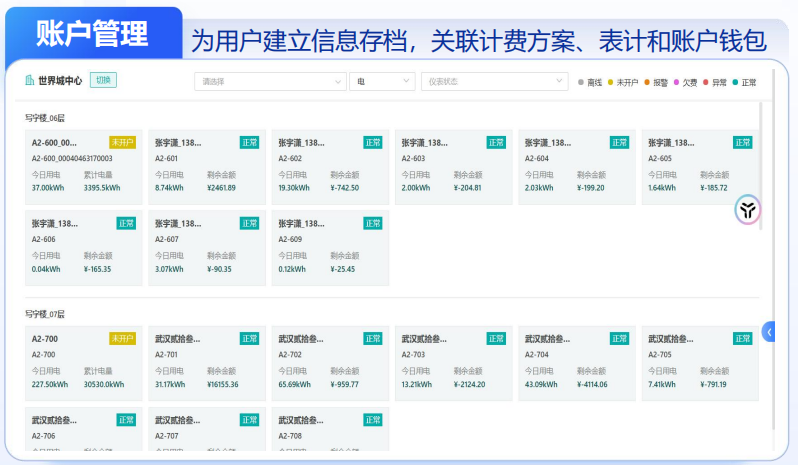Click the 正常 badge on card A2-603
Image resolution: width=798 pixels, height=465 pixels.
click(x=496, y=142)
